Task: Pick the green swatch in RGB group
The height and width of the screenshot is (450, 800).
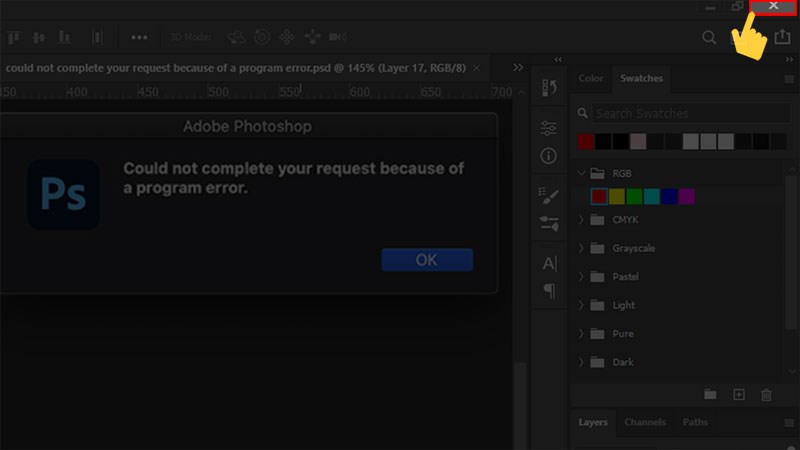Action: pos(634,196)
